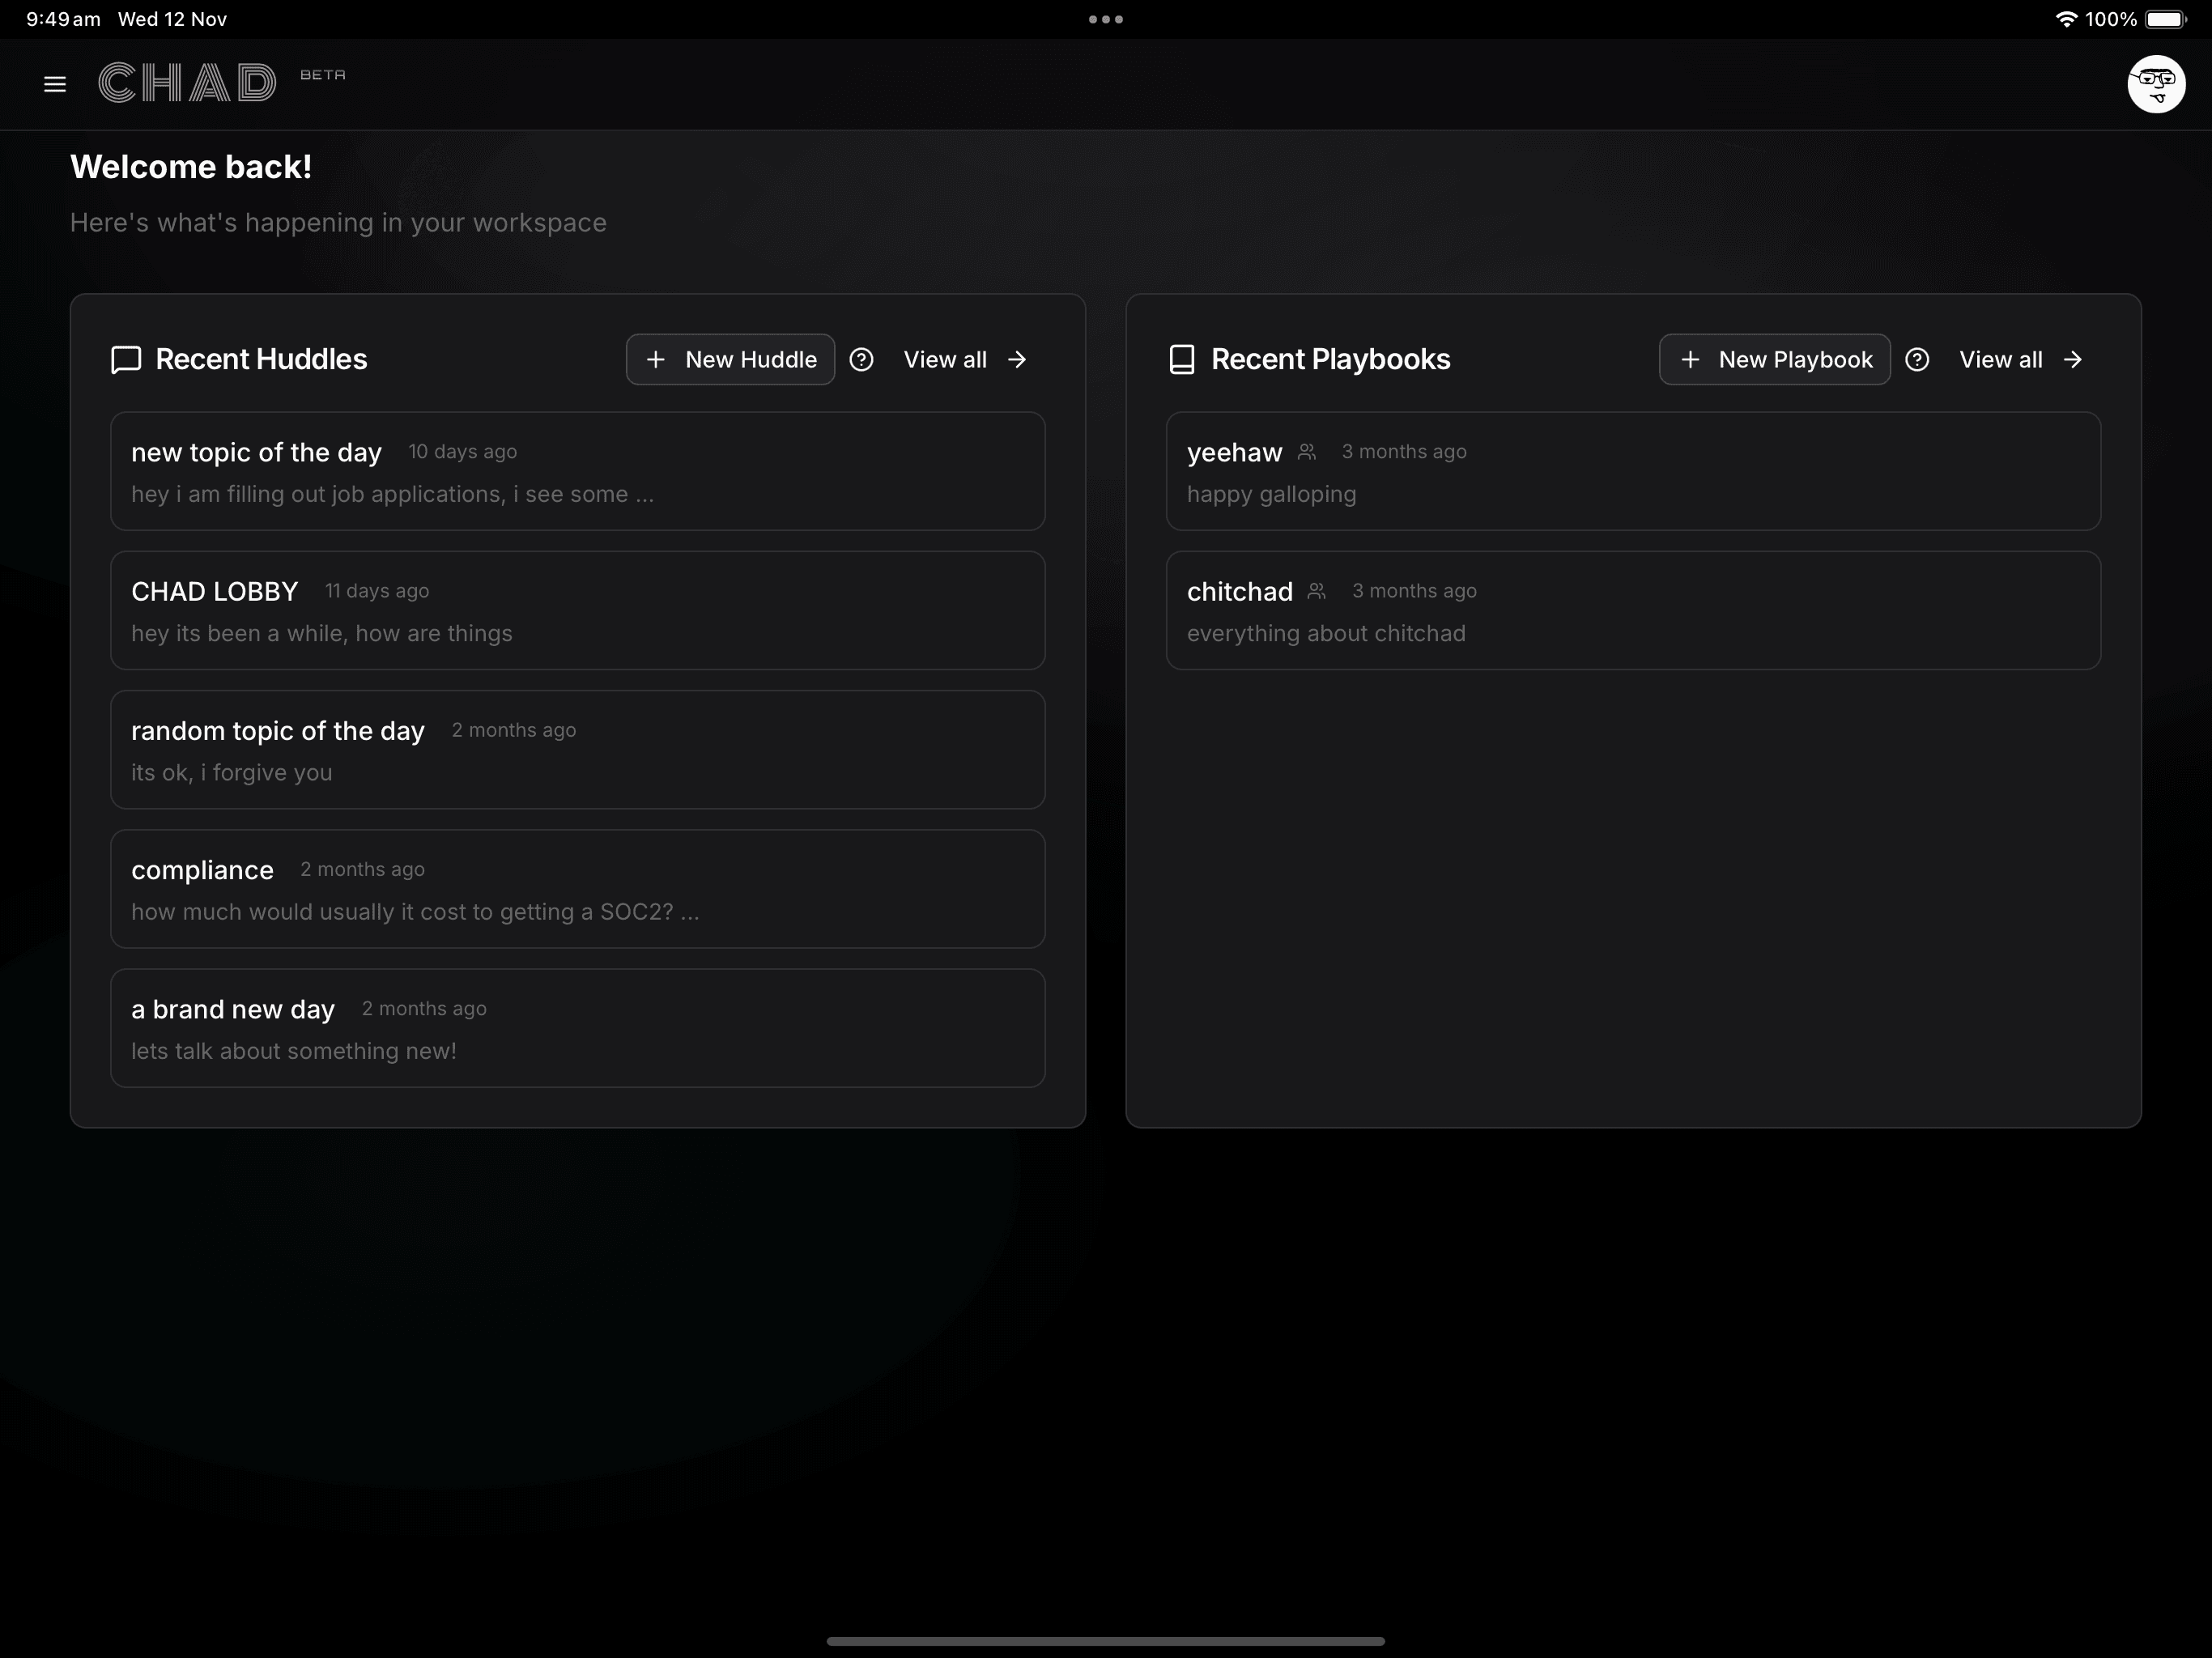View all recent playbooks

pos(2020,360)
